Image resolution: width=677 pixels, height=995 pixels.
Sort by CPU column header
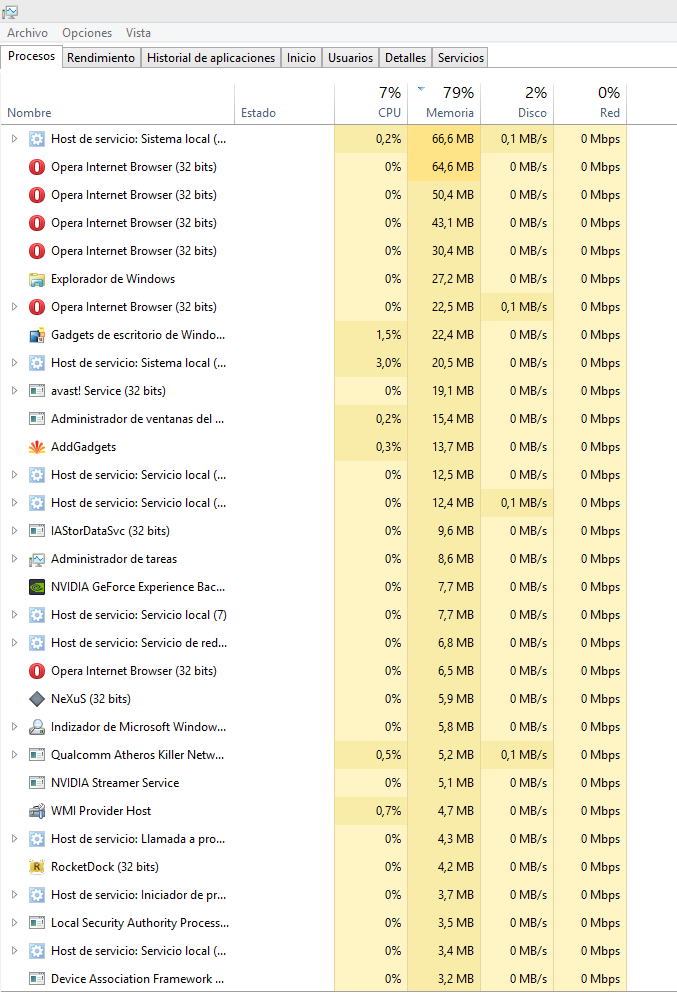(x=371, y=103)
